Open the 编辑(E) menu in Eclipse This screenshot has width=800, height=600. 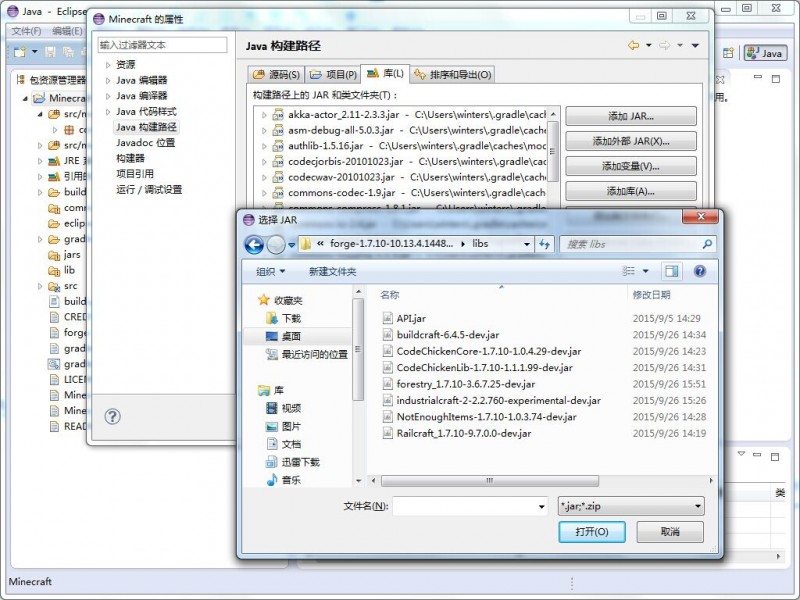(x=67, y=31)
